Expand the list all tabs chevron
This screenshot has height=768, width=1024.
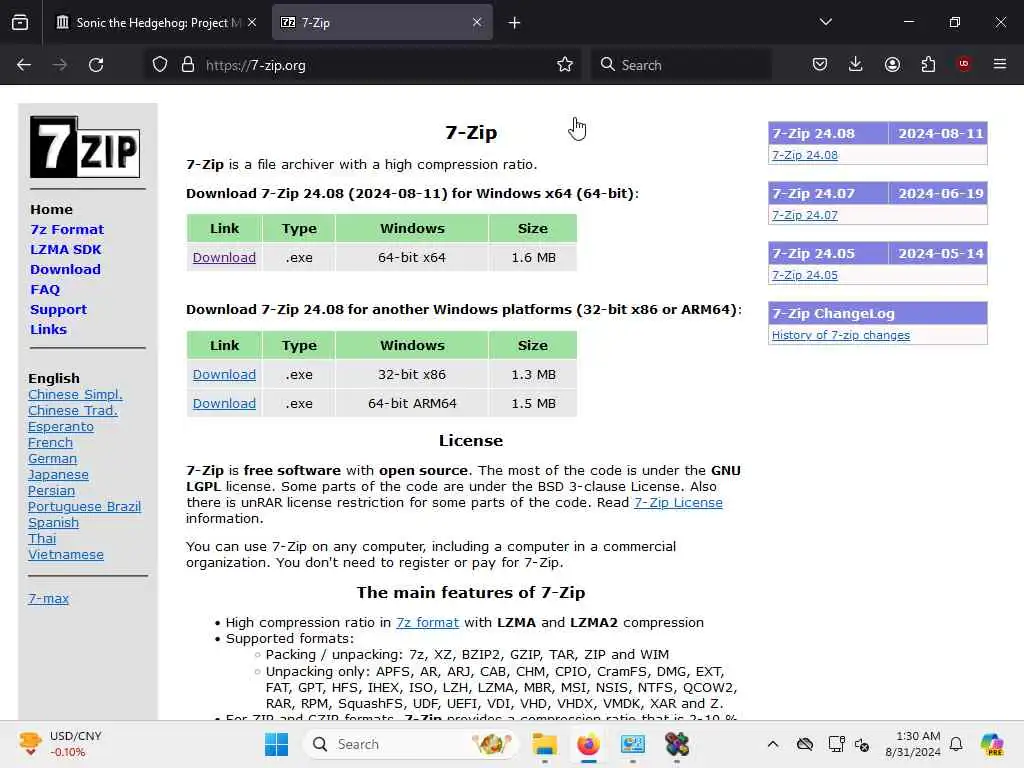(x=825, y=22)
